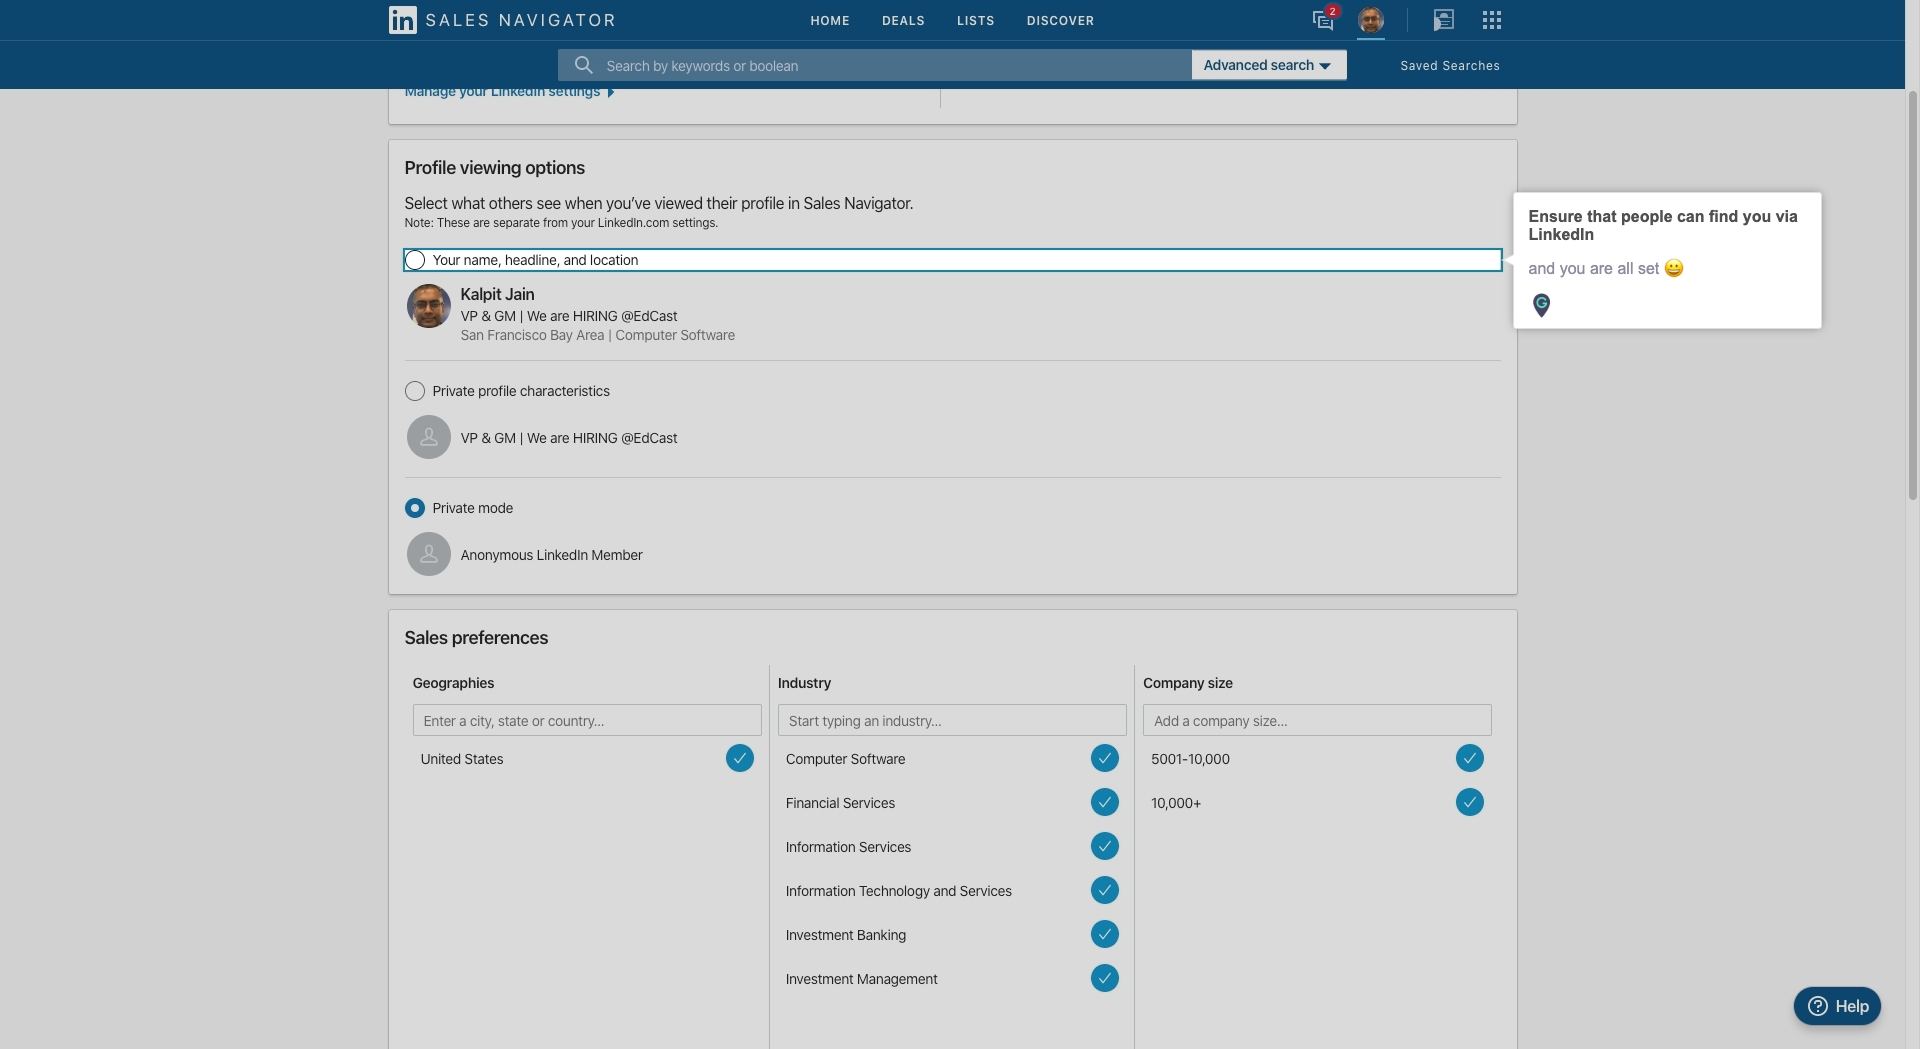The image size is (1920, 1049).
Task: Select Private profile characteristics radio button
Action: [x=415, y=391]
